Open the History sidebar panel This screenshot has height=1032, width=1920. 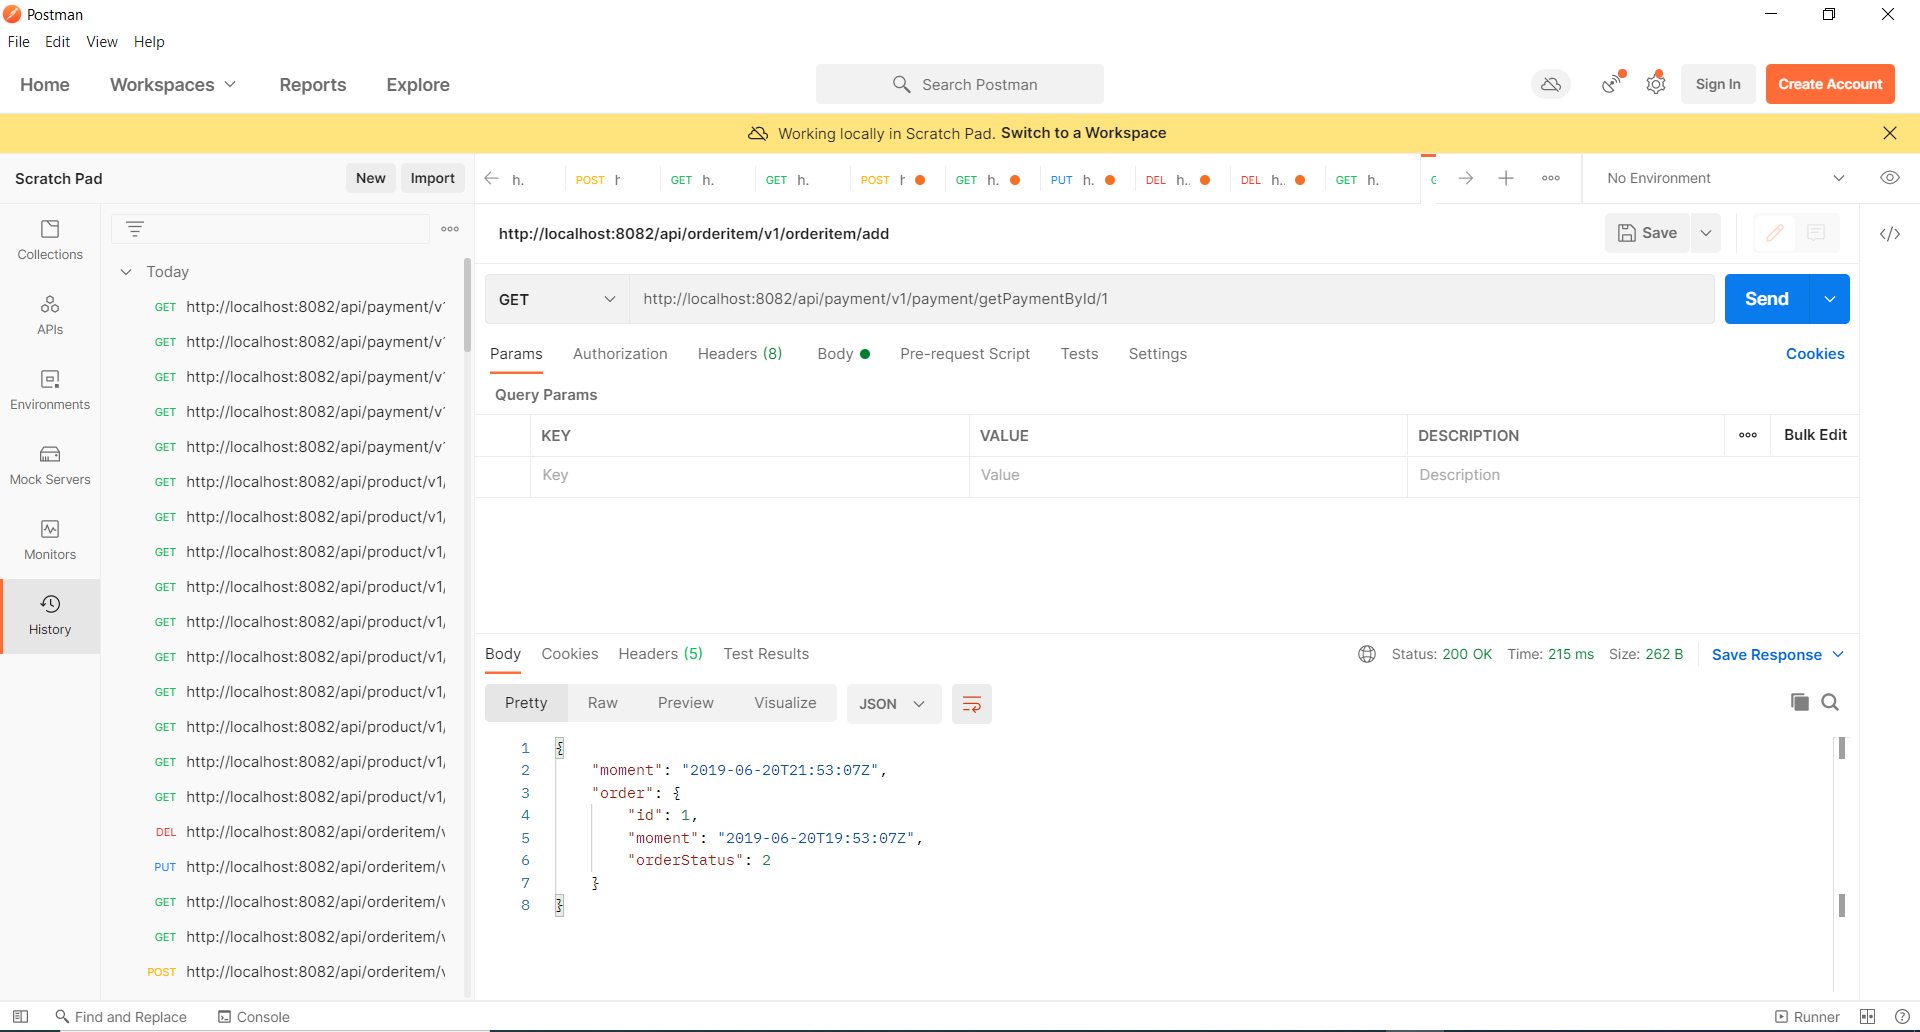click(x=50, y=616)
